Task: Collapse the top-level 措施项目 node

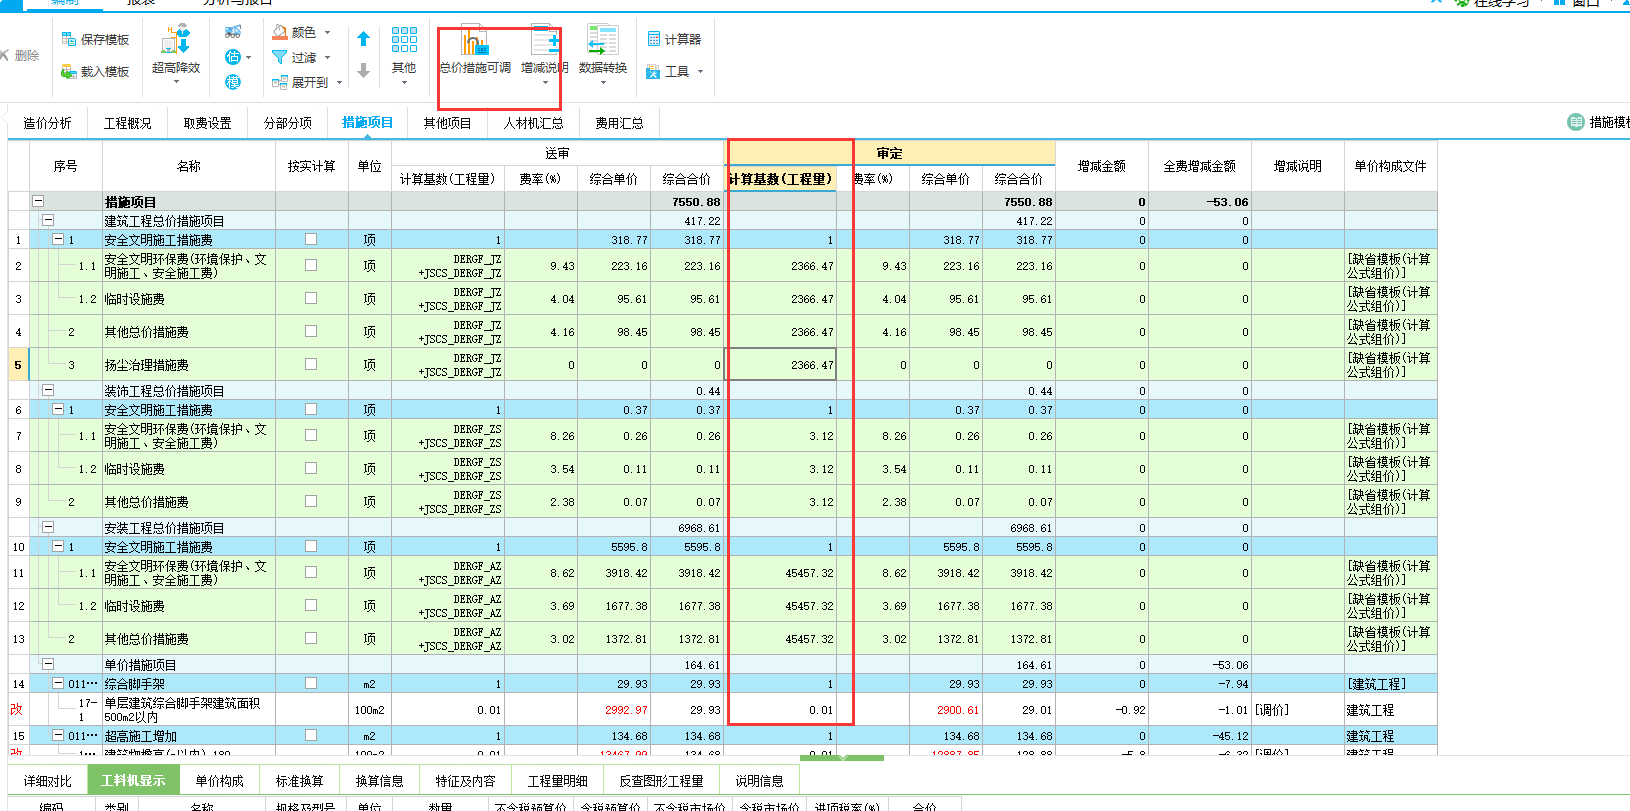Action: 38,201
